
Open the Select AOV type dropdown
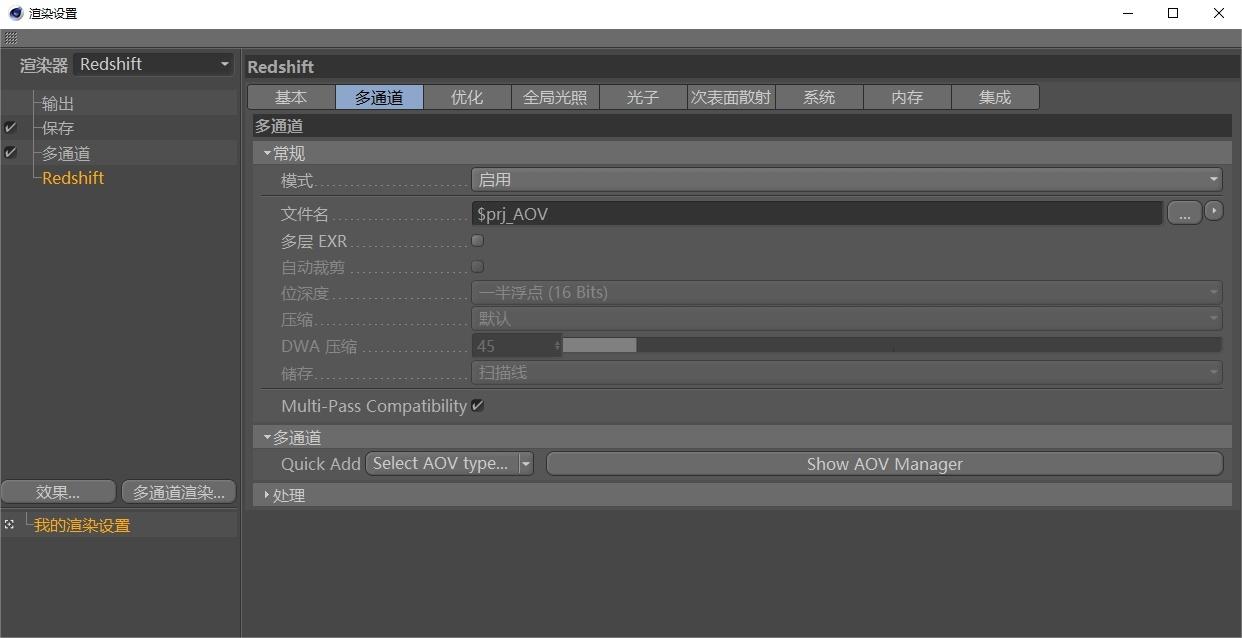pyautogui.click(x=449, y=463)
